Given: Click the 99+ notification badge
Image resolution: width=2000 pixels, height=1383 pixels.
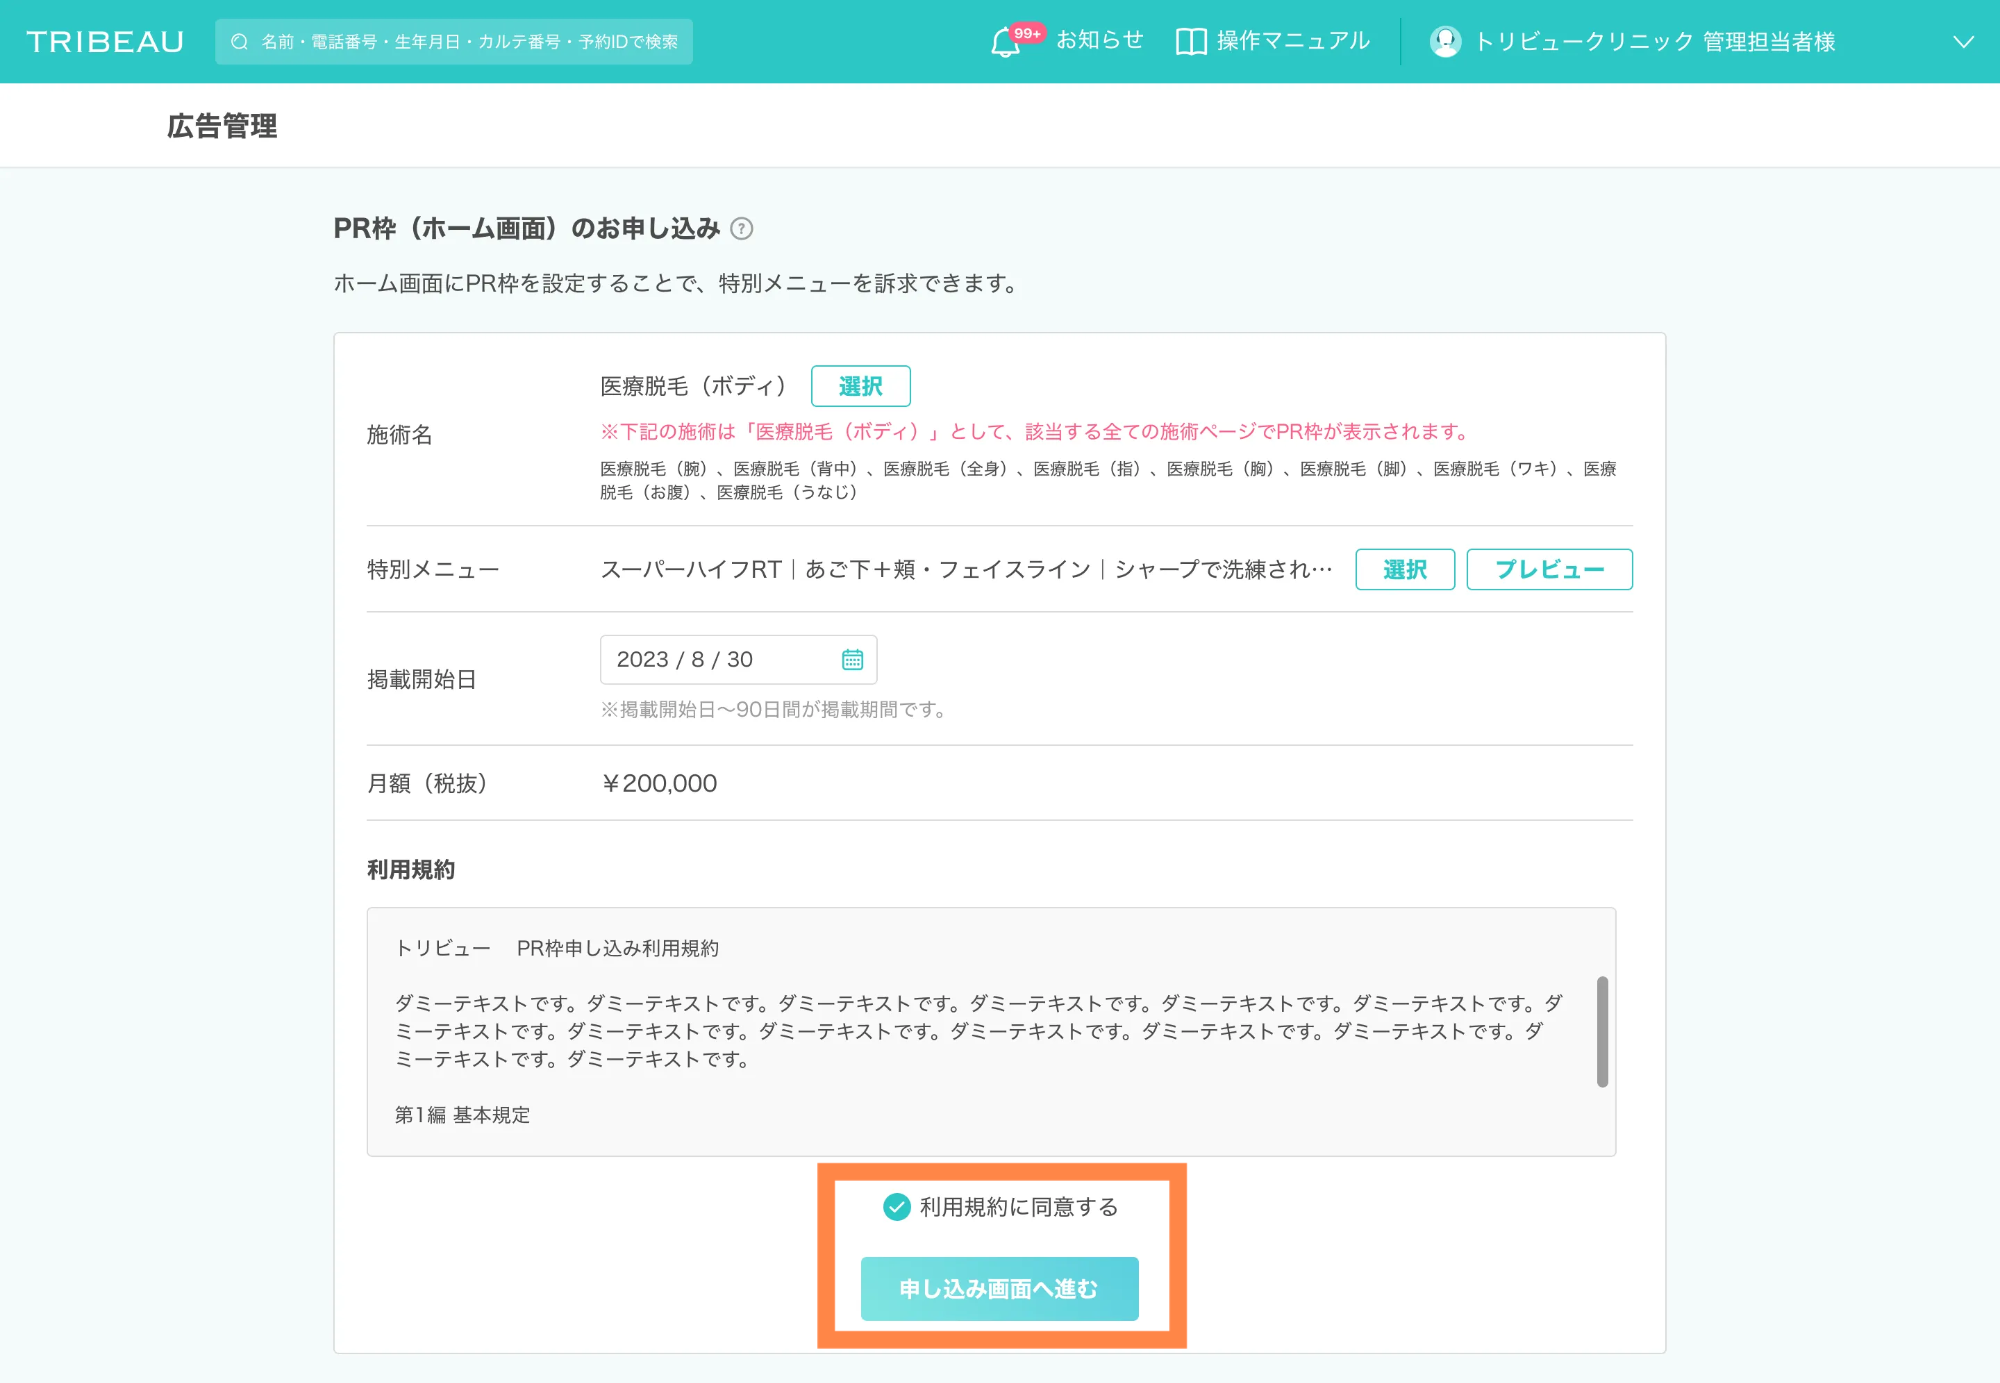Looking at the screenshot, I should click(x=1027, y=33).
